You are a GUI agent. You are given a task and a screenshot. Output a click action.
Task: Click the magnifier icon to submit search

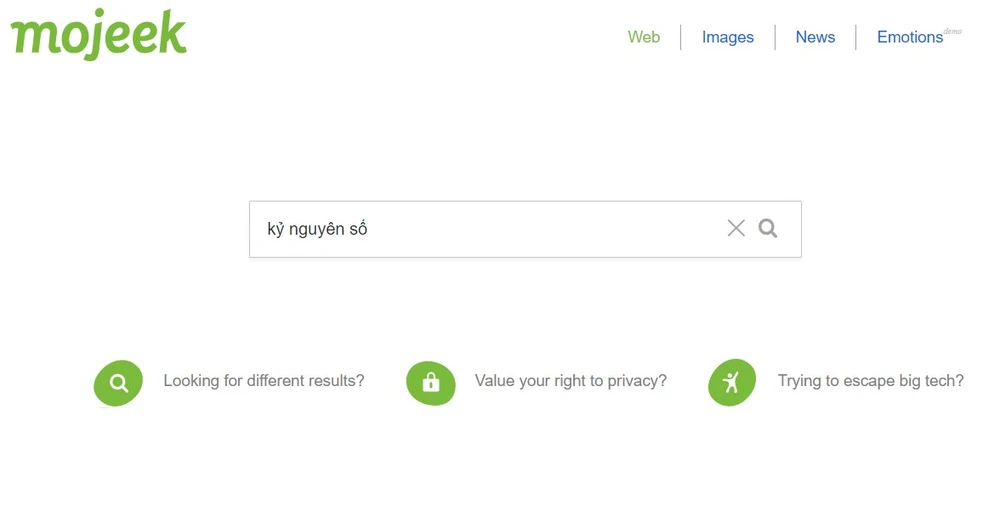768,228
